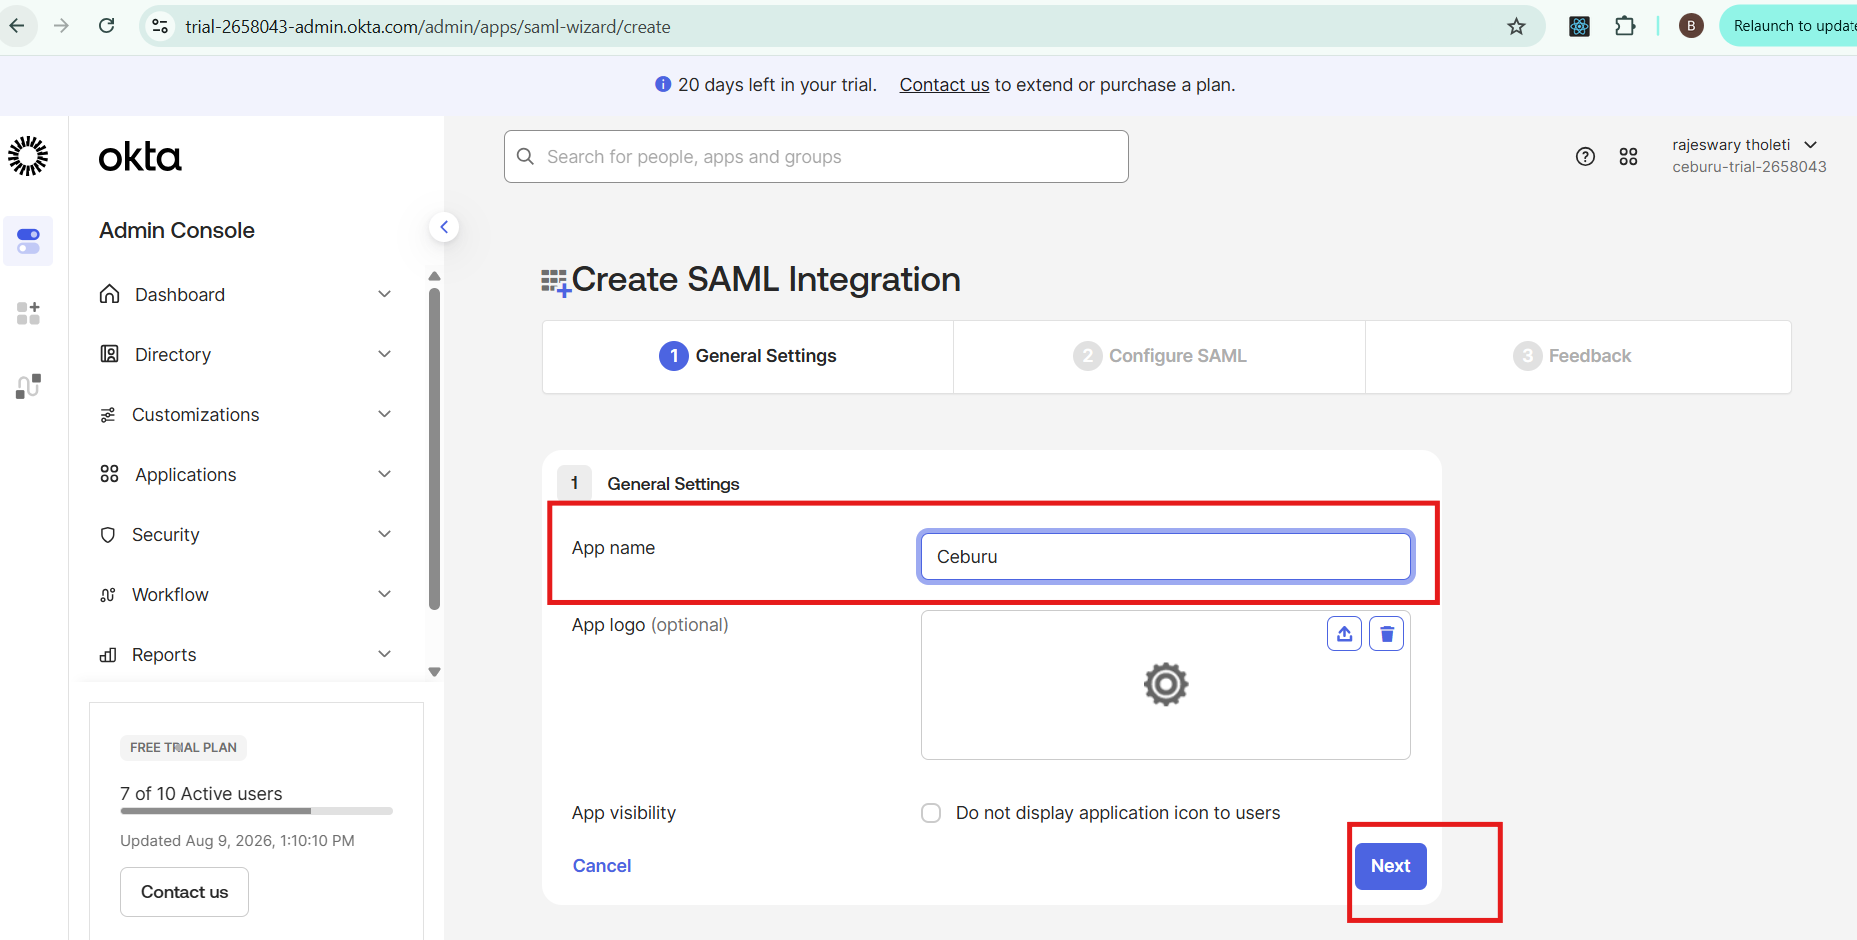
Task: Collapse the sidebar with the chevron button
Action: pos(444,227)
